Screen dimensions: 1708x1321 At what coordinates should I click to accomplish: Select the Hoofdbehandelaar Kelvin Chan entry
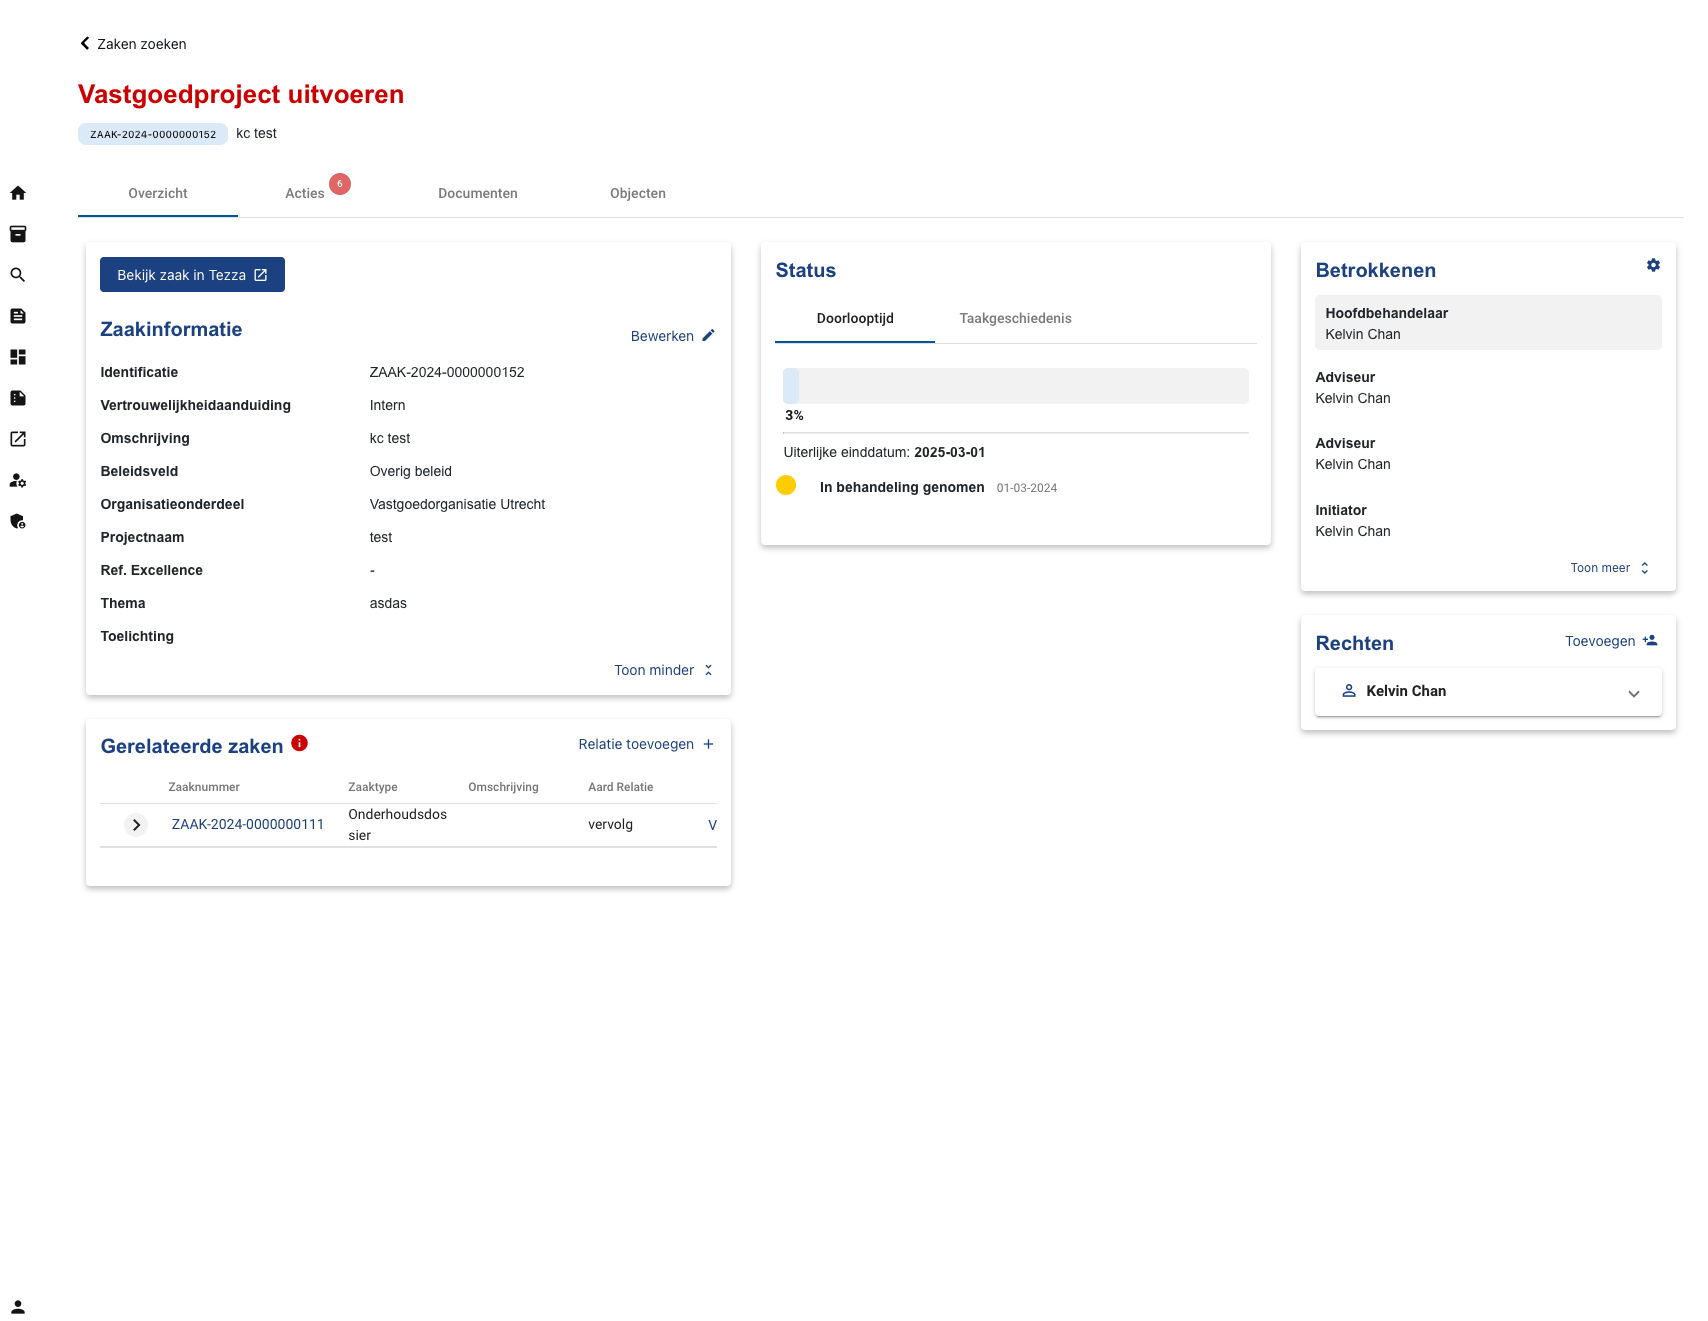coord(1488,322)
